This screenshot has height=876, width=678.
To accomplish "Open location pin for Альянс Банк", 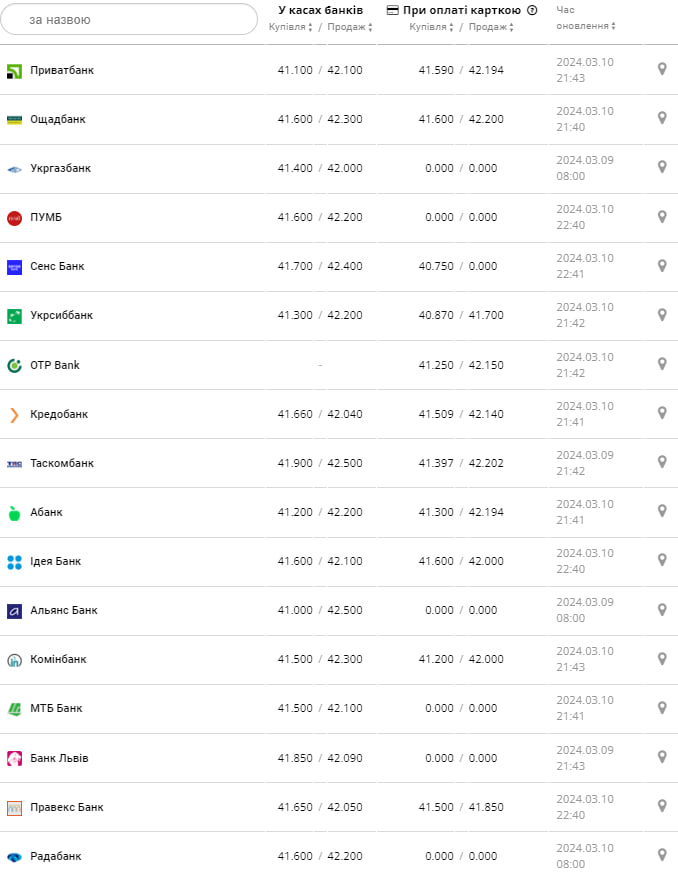I will coord(661,609).
